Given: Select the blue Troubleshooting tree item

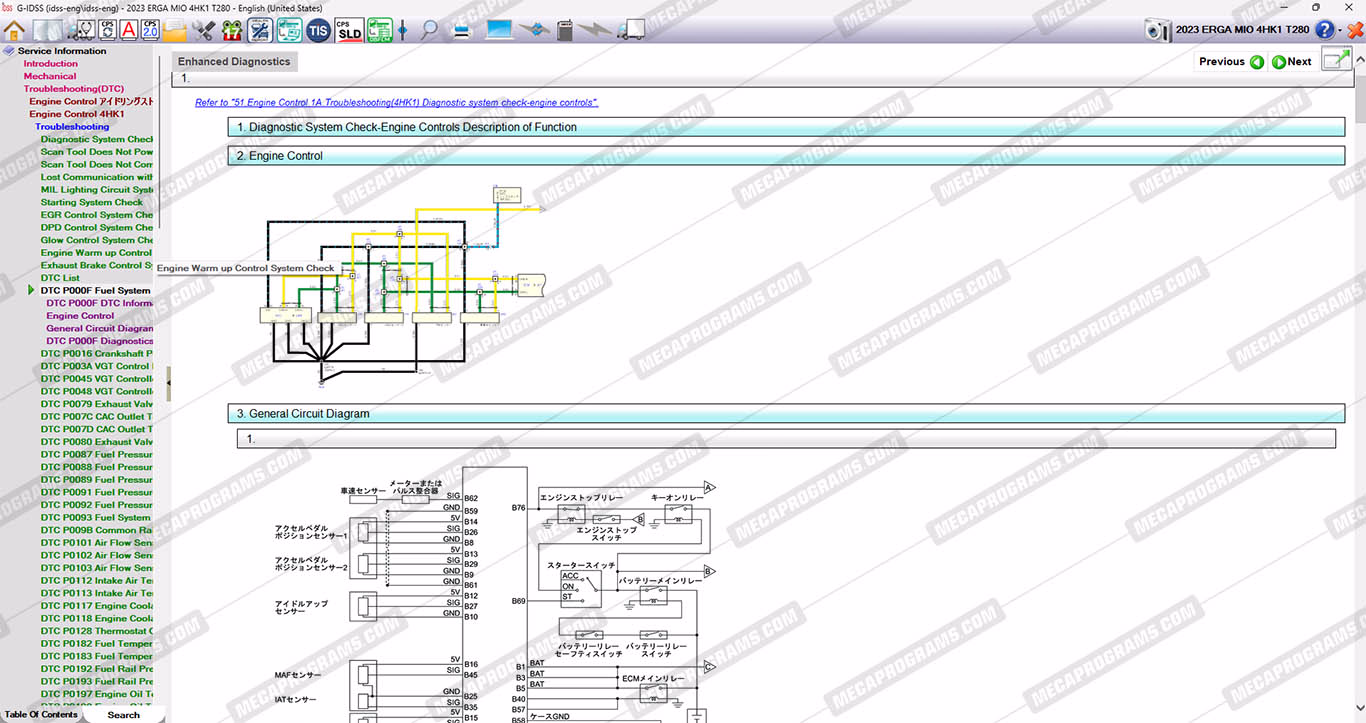Looking at the screenshot, I should pos(72,127).
